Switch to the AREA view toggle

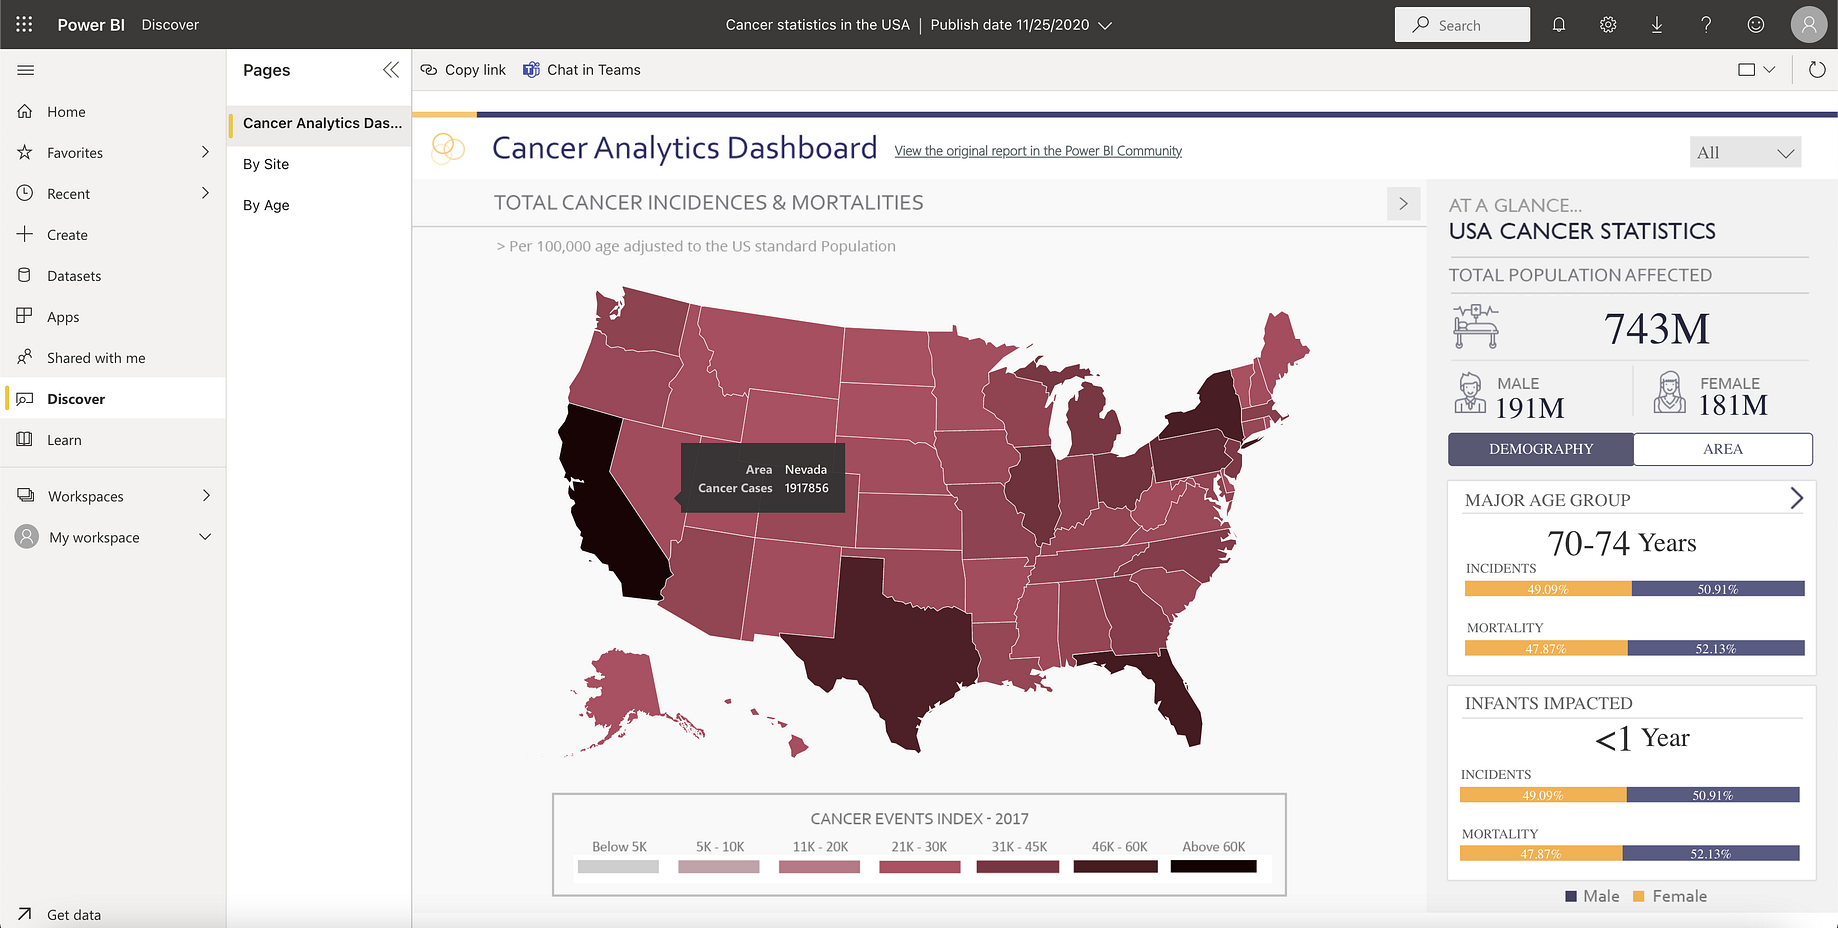[x=1722, y=449]
